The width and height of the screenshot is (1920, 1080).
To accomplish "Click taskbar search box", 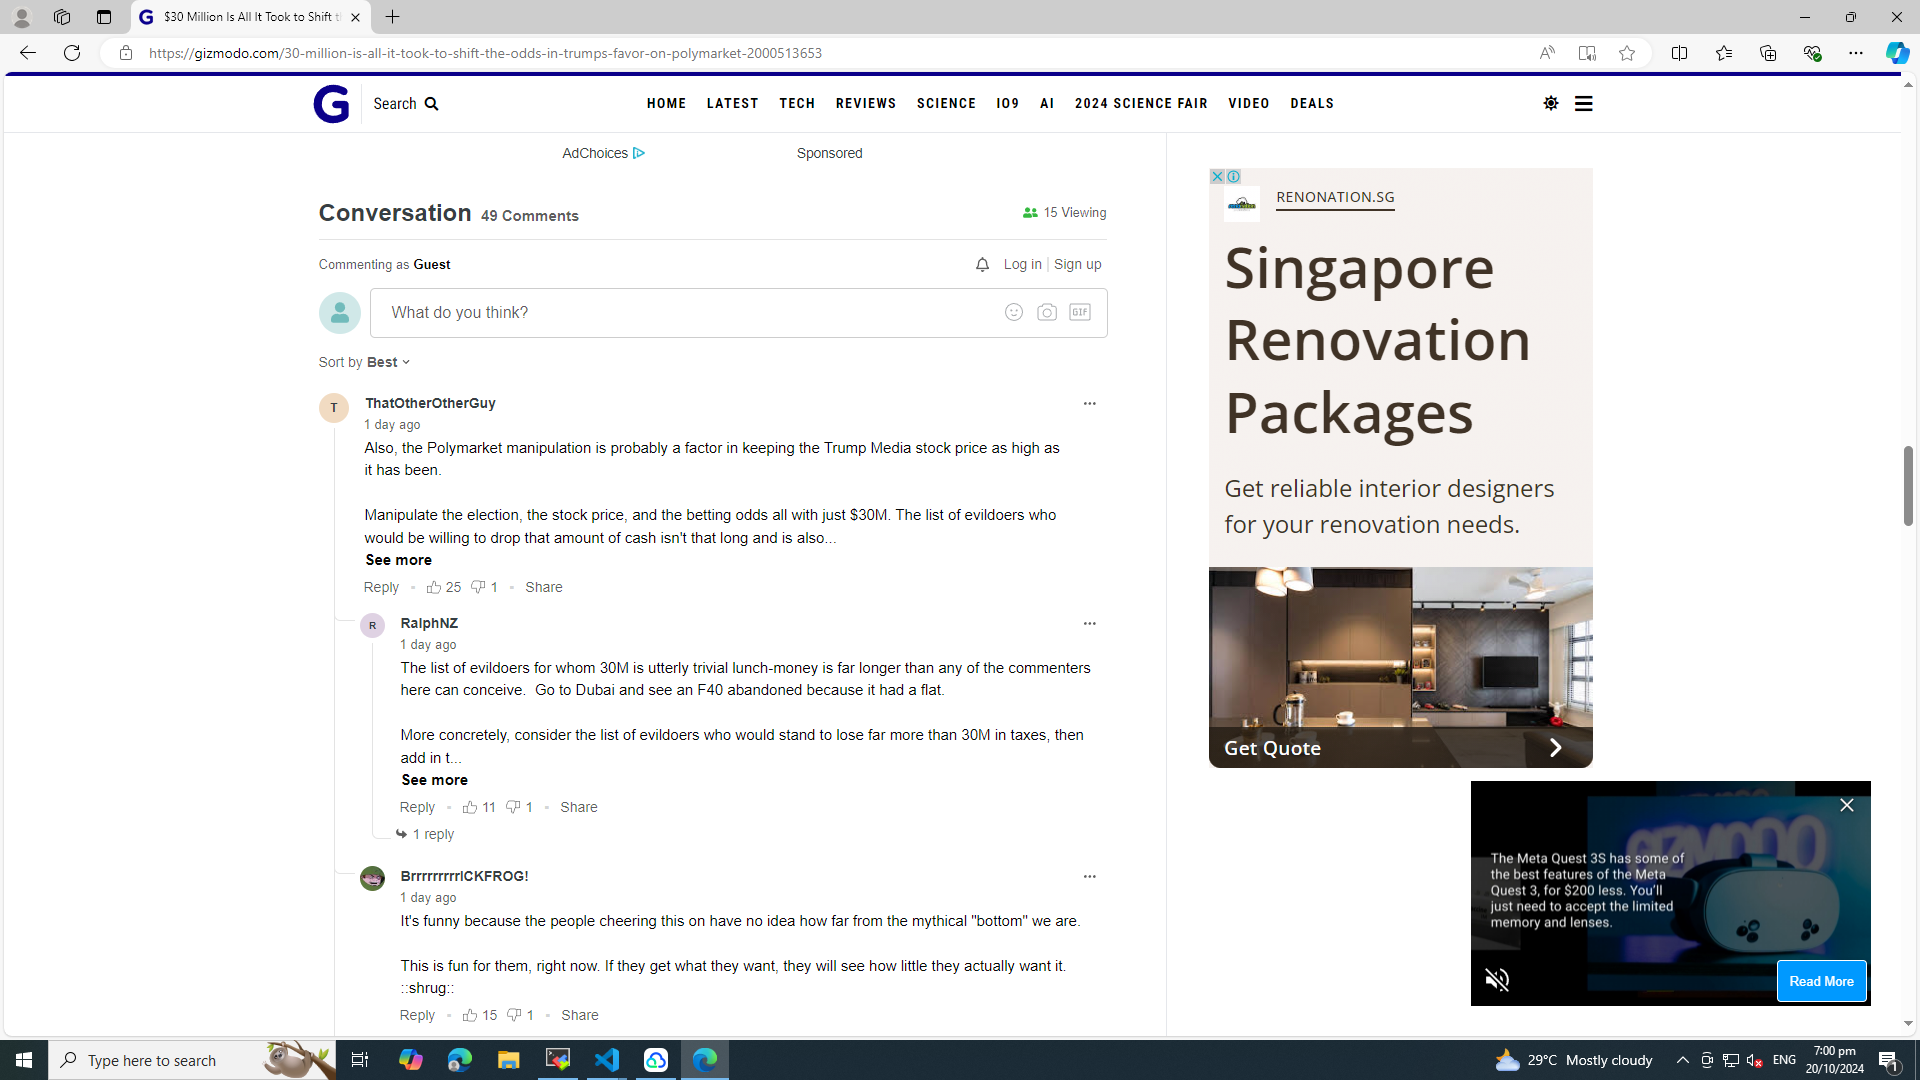I will (x=192, y=1060).
